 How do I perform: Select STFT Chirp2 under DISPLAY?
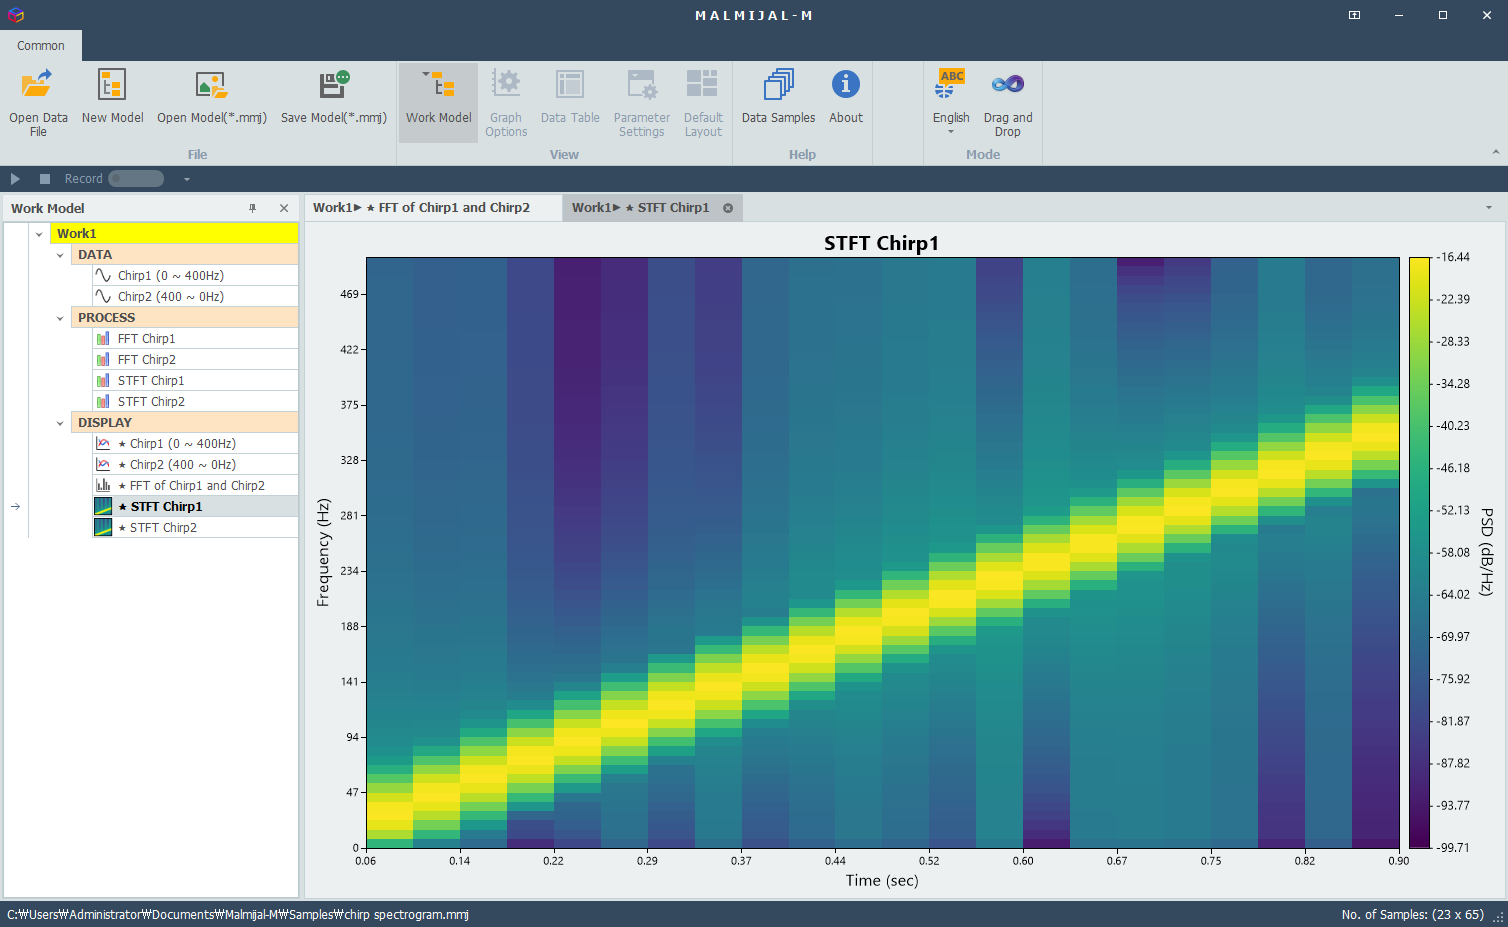163,528
